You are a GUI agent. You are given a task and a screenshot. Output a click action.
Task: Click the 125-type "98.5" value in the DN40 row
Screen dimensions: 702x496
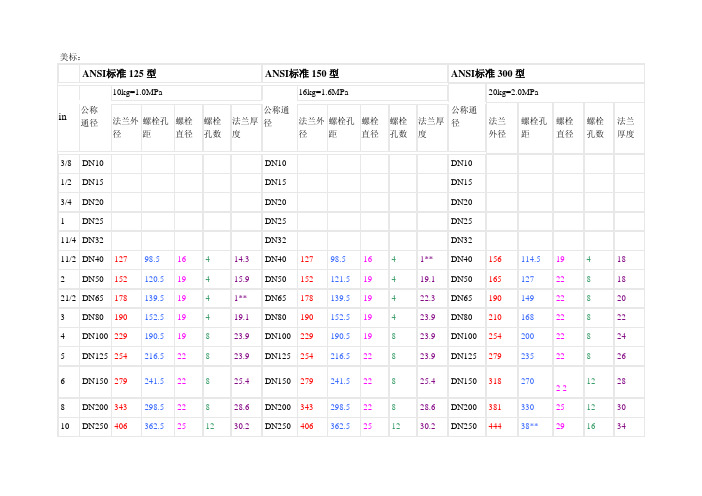click(152, 259)
